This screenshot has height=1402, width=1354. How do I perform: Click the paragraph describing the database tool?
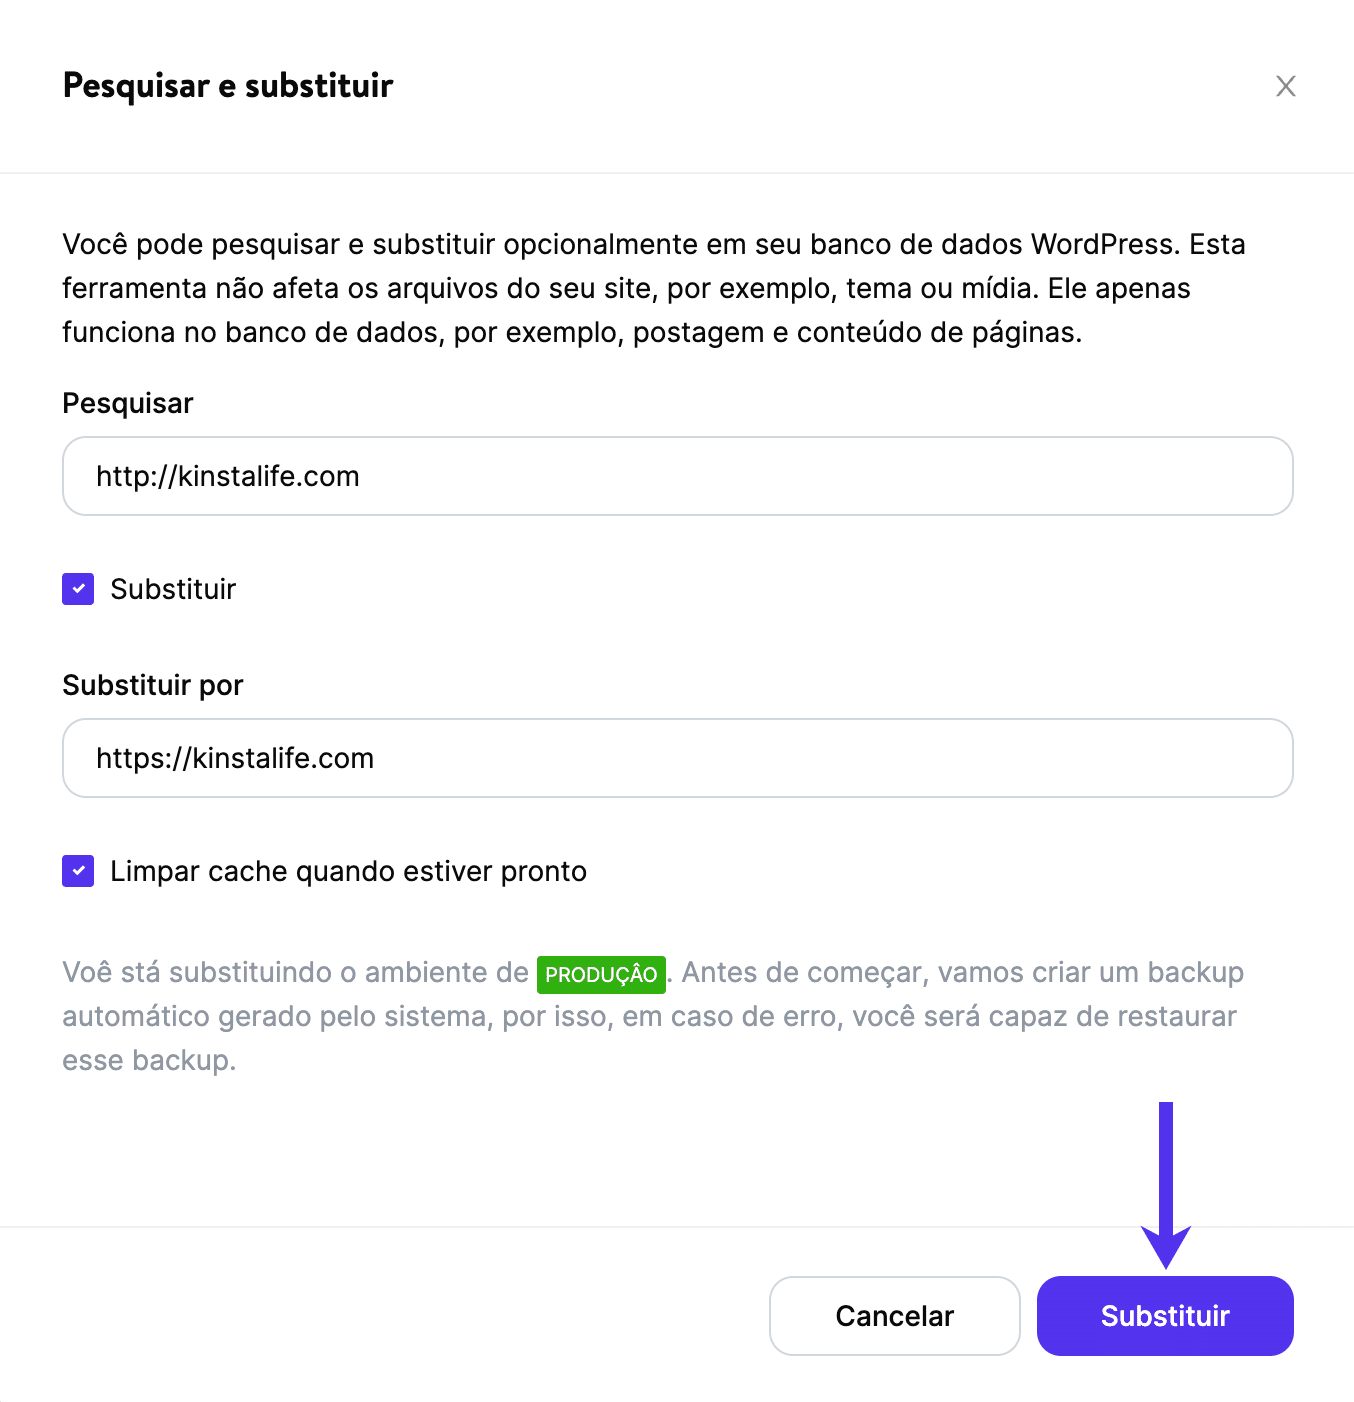(650, 288)
